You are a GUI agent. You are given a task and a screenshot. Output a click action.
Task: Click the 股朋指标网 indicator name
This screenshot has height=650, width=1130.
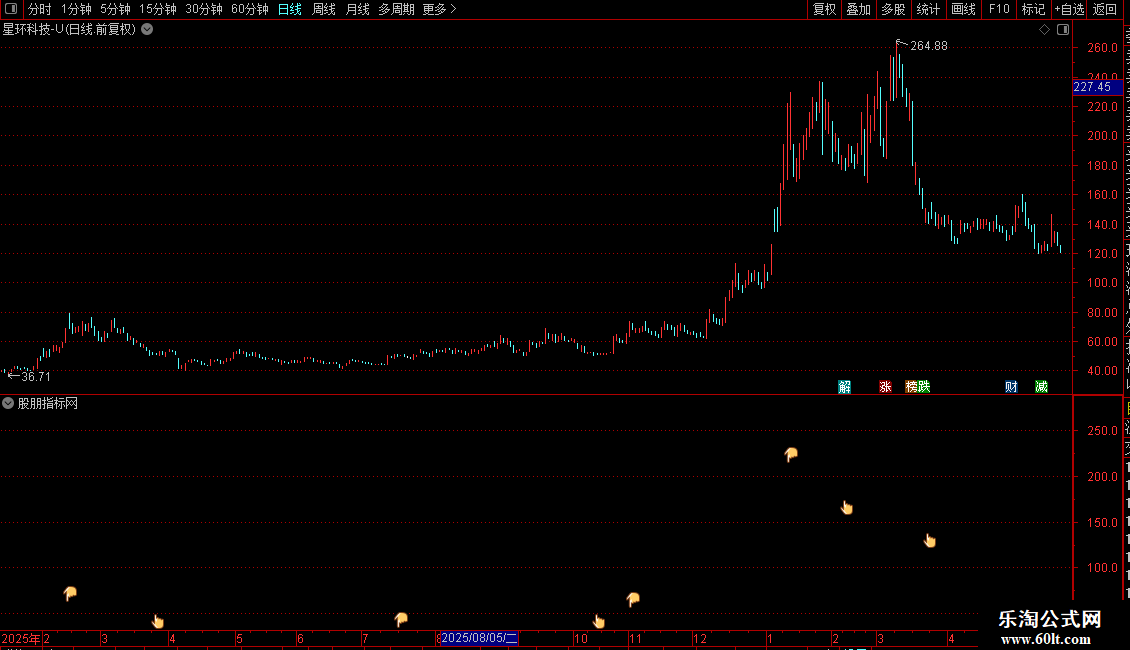click(x=48, y=404)
